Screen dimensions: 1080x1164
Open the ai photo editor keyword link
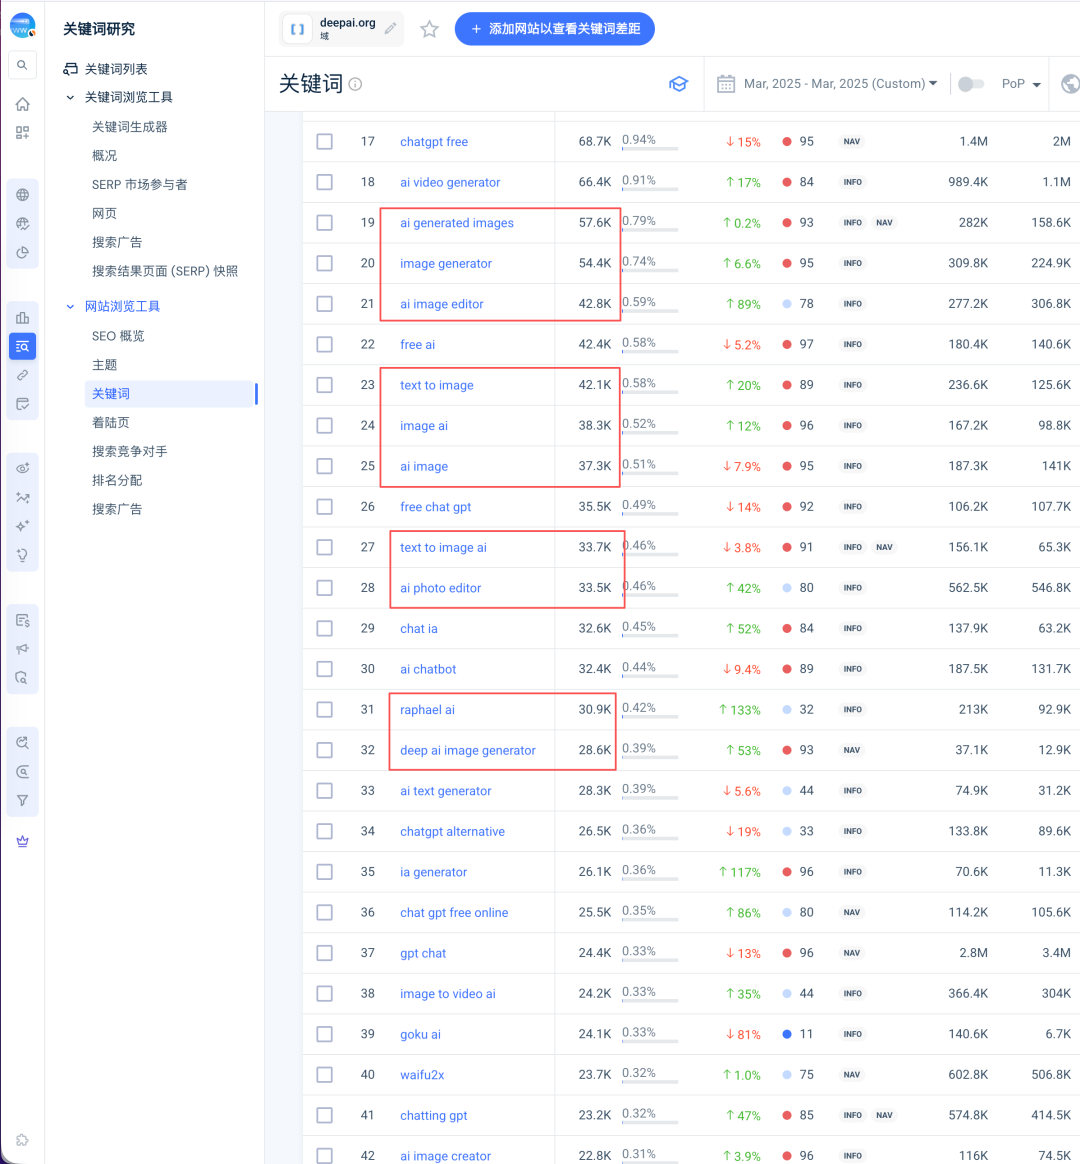[440, 588]
